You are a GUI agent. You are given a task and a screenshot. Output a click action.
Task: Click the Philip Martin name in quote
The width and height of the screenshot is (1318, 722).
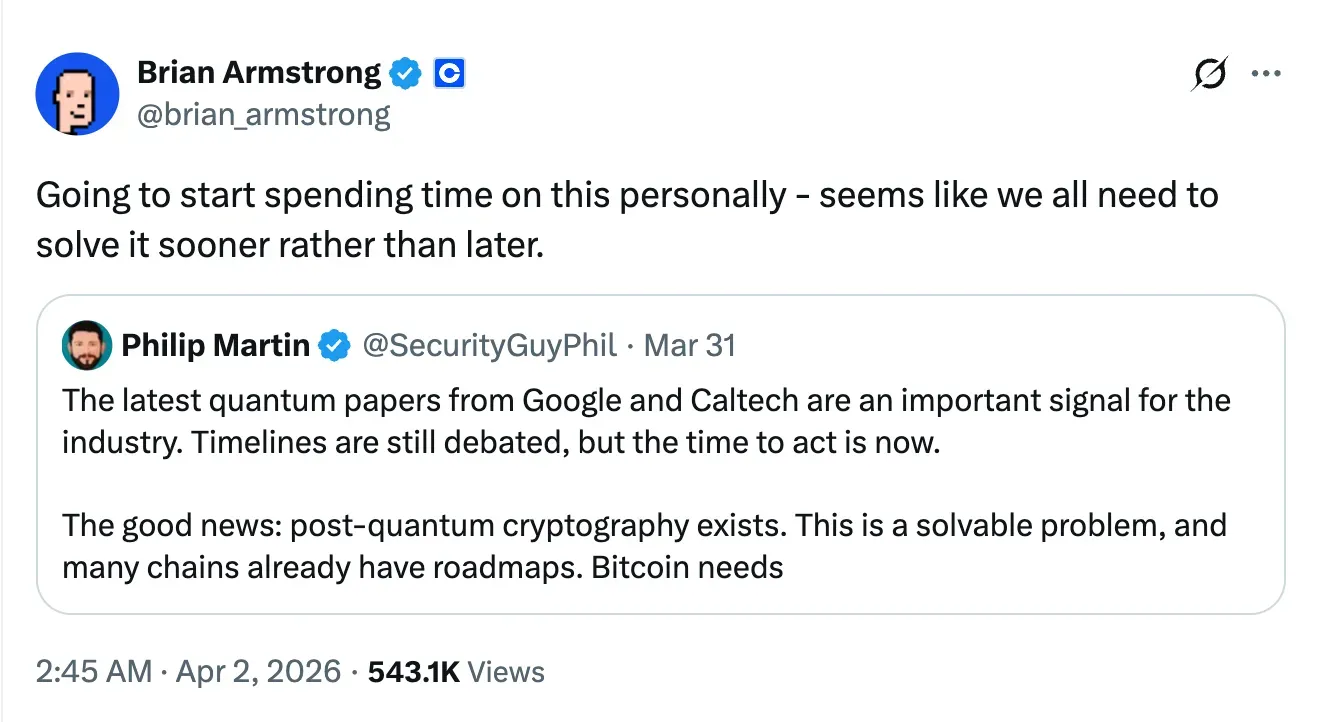tap(215, 346)
